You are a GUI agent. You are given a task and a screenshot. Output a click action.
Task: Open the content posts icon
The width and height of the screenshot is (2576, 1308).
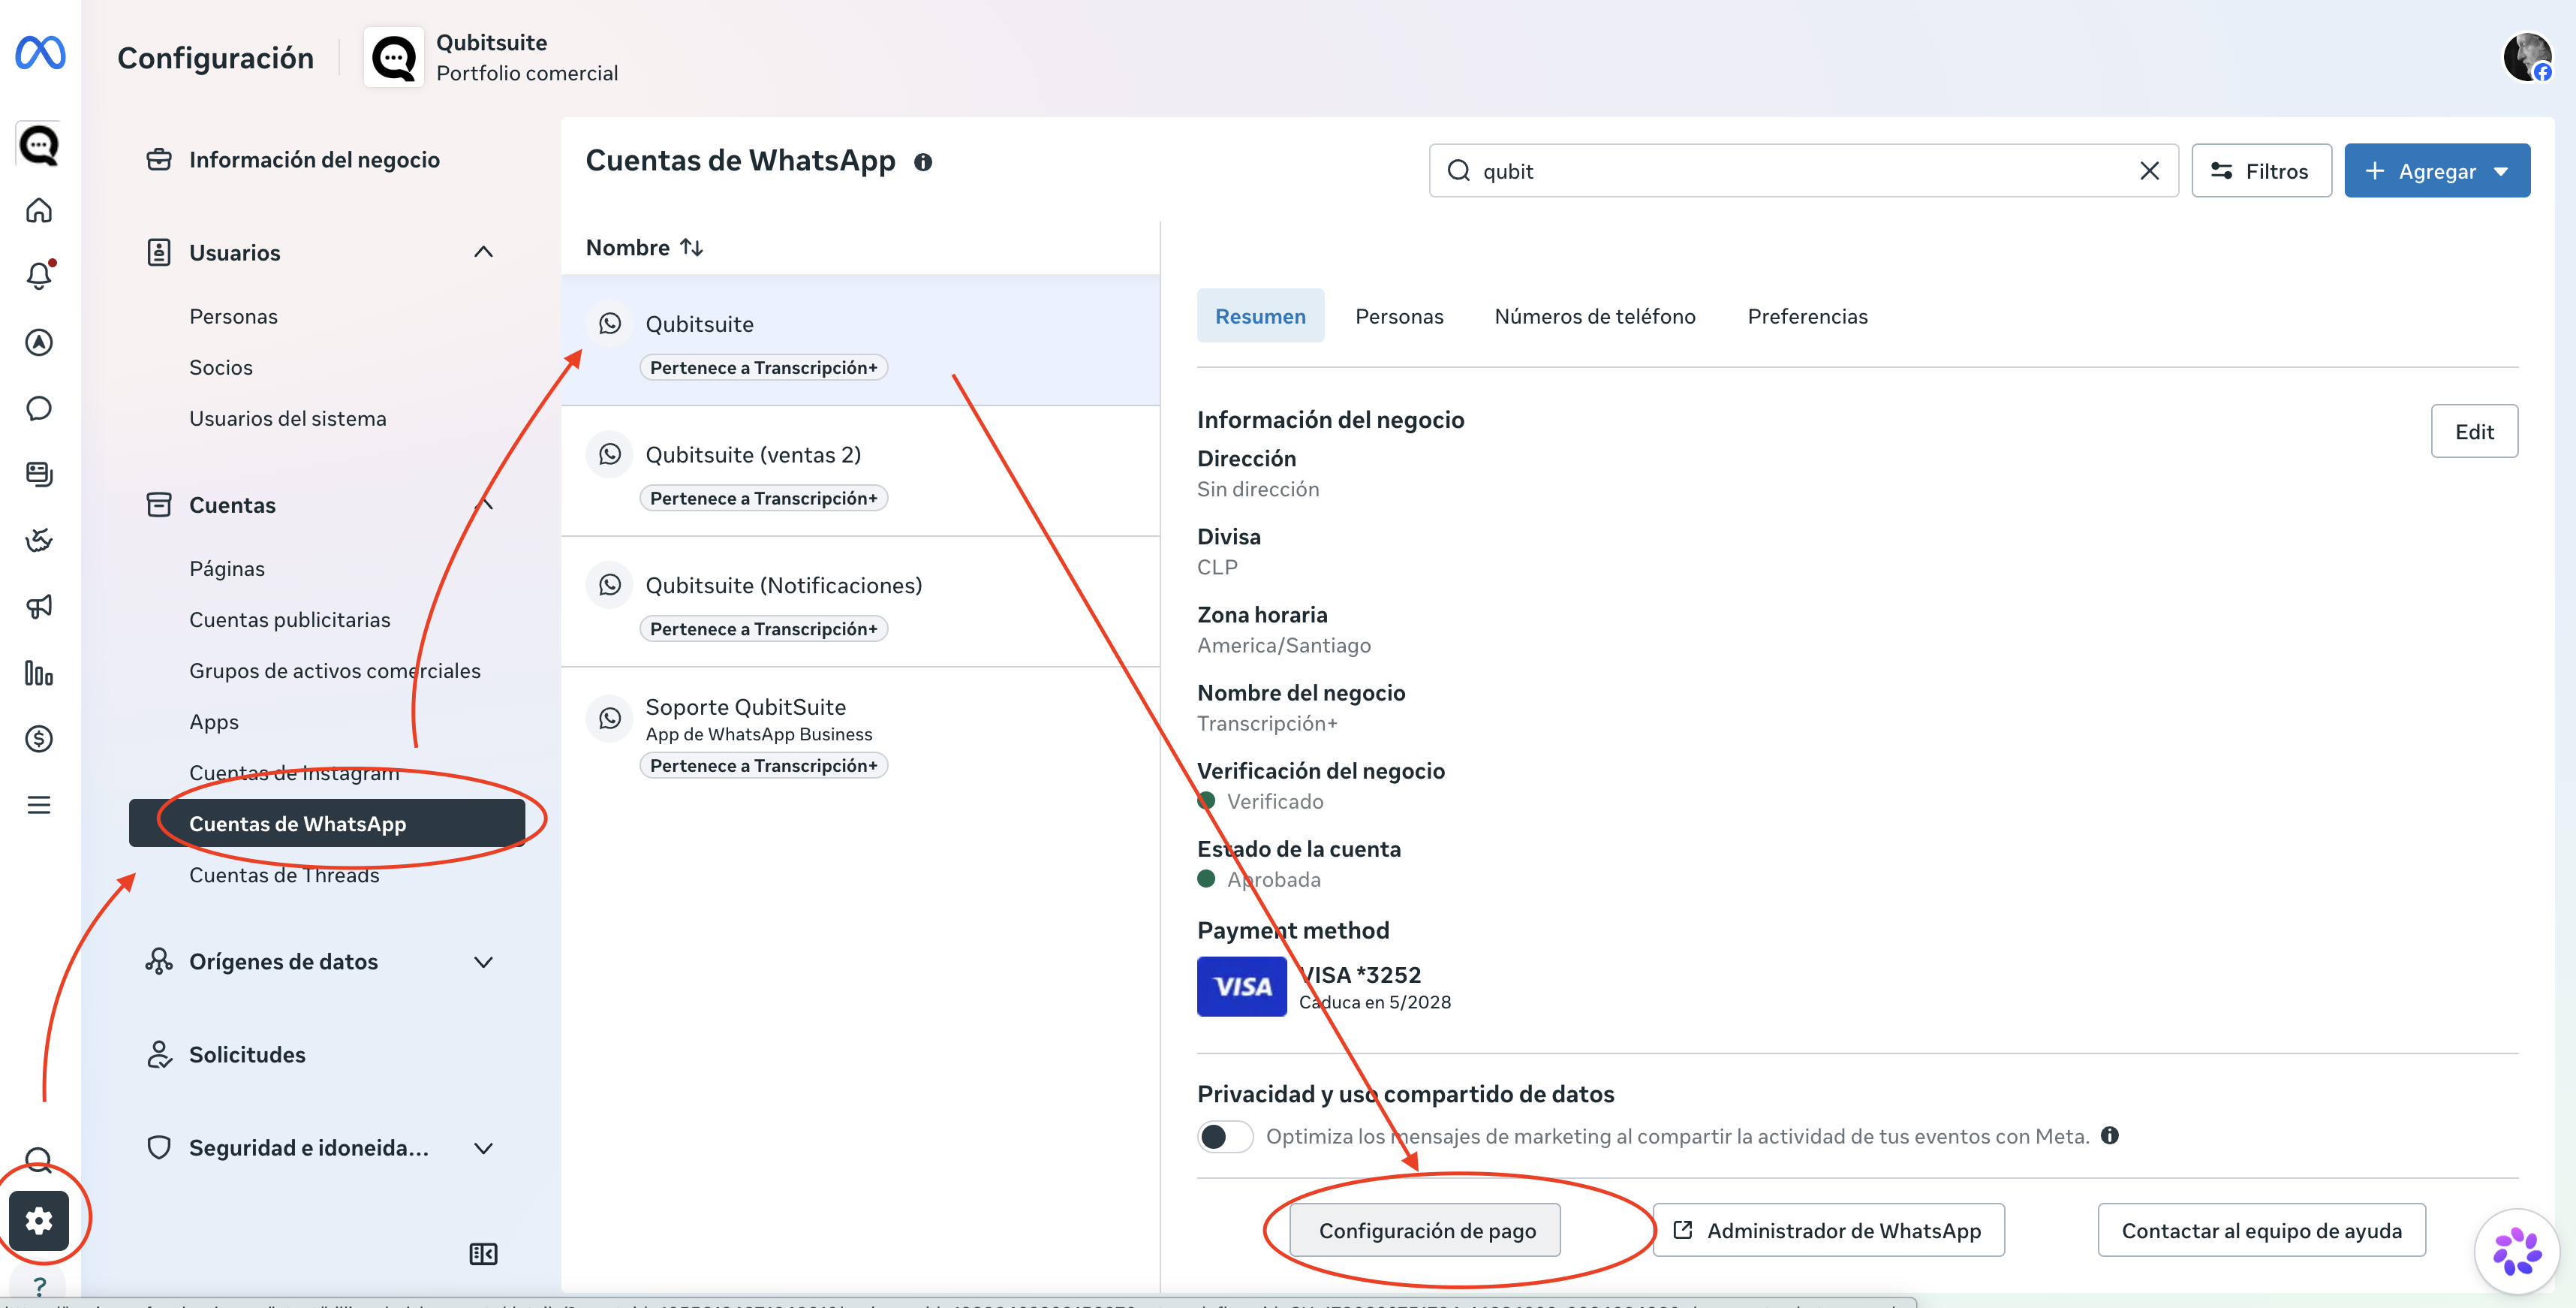coord(39,474)
